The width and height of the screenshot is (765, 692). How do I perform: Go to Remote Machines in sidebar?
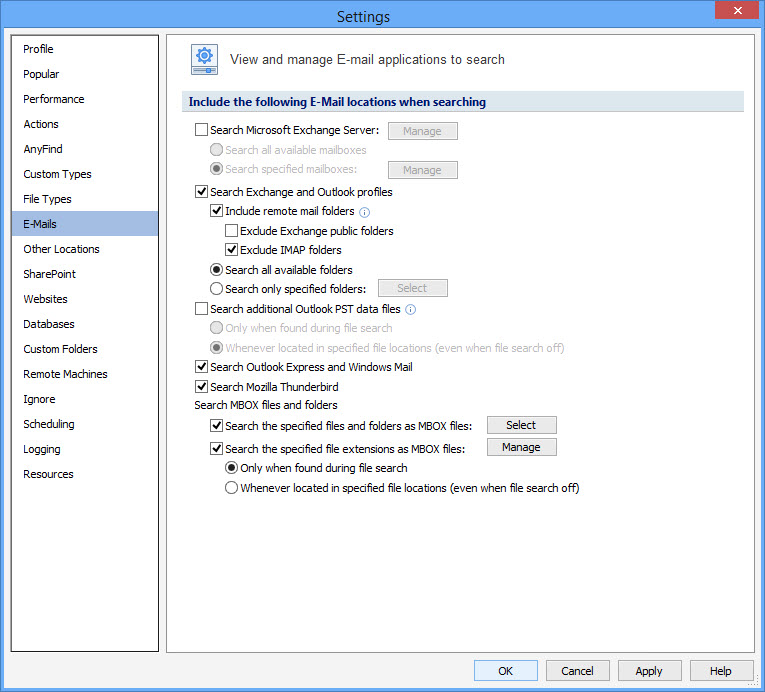click(66, 374)
